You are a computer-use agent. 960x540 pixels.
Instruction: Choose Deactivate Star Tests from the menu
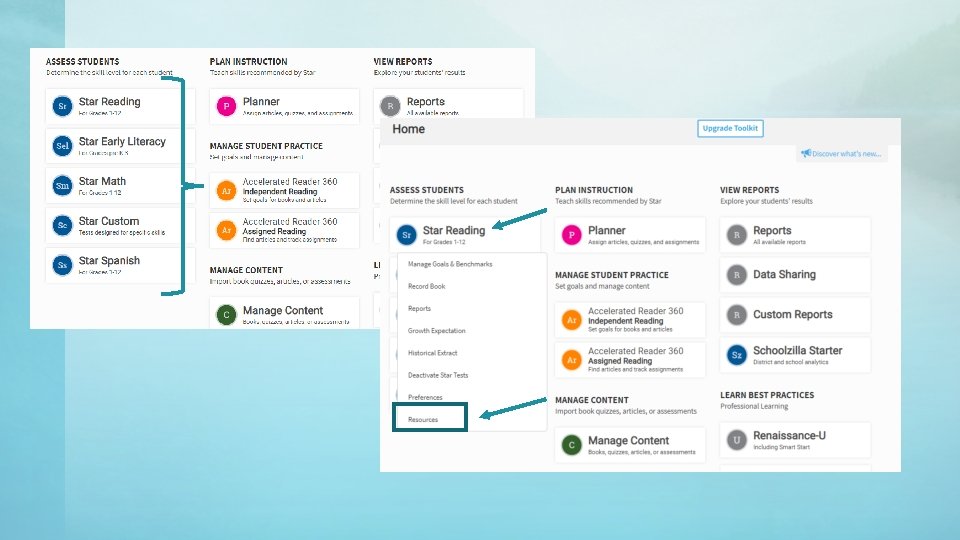pyautogui.click(x=438, y=375)
